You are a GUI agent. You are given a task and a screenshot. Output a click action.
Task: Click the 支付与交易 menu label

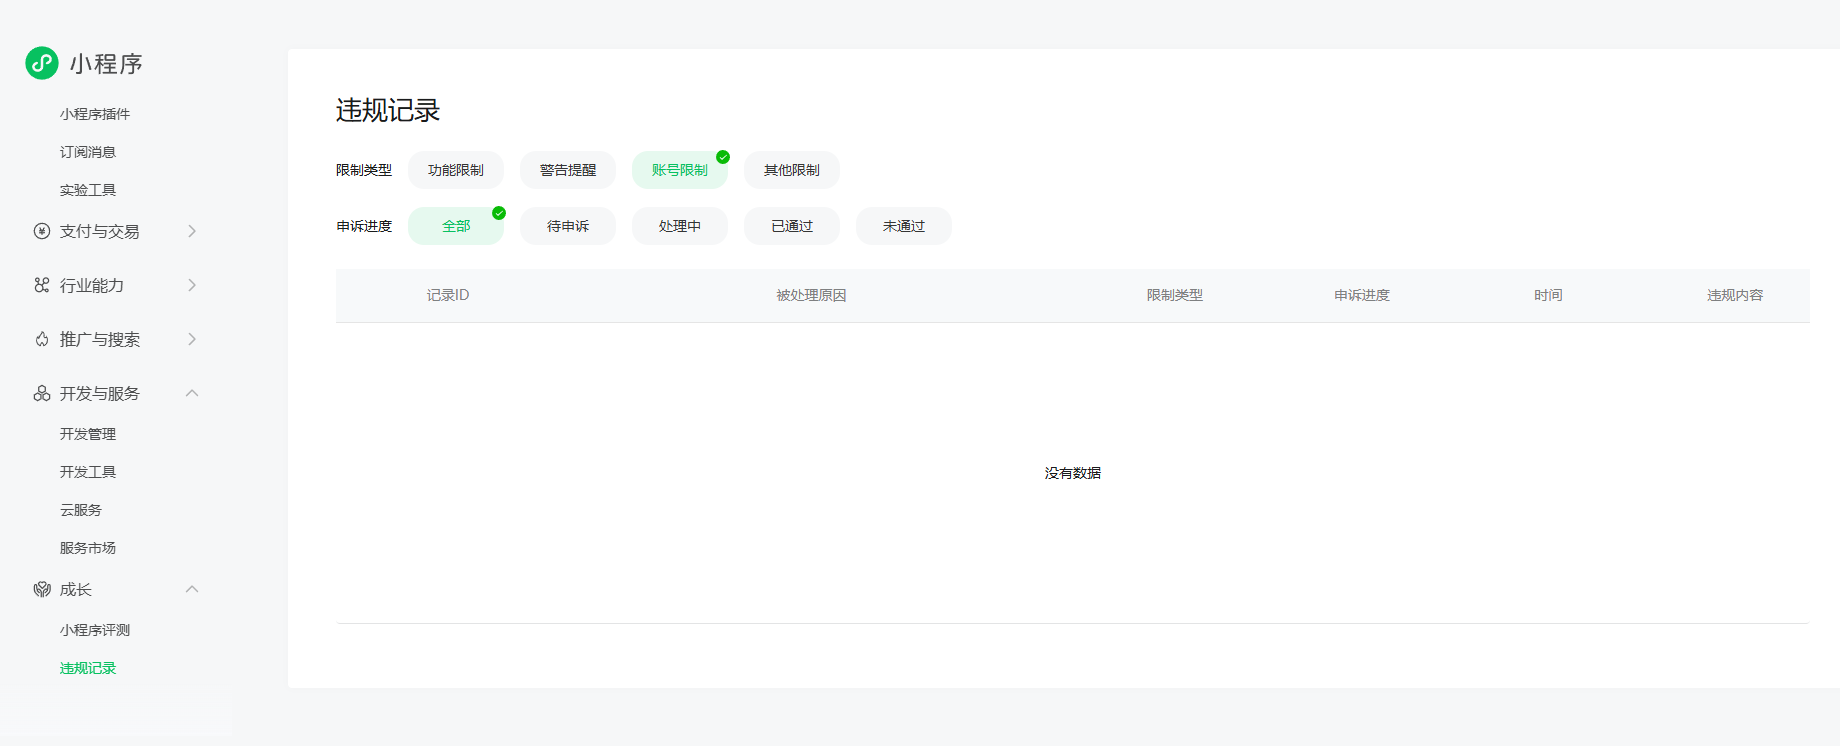pos(100,231)
